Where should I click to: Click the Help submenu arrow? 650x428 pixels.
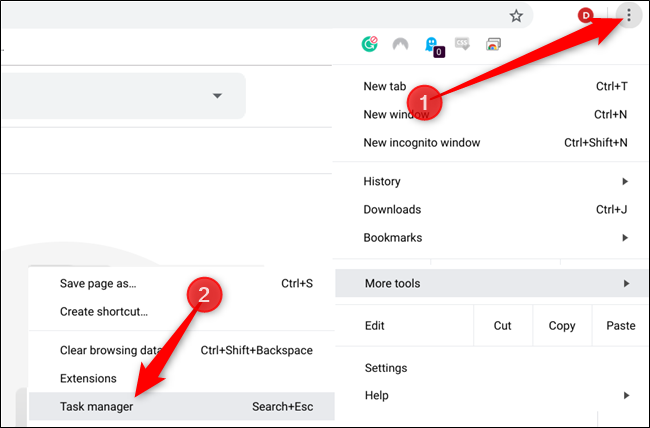(x=626, y=396)
